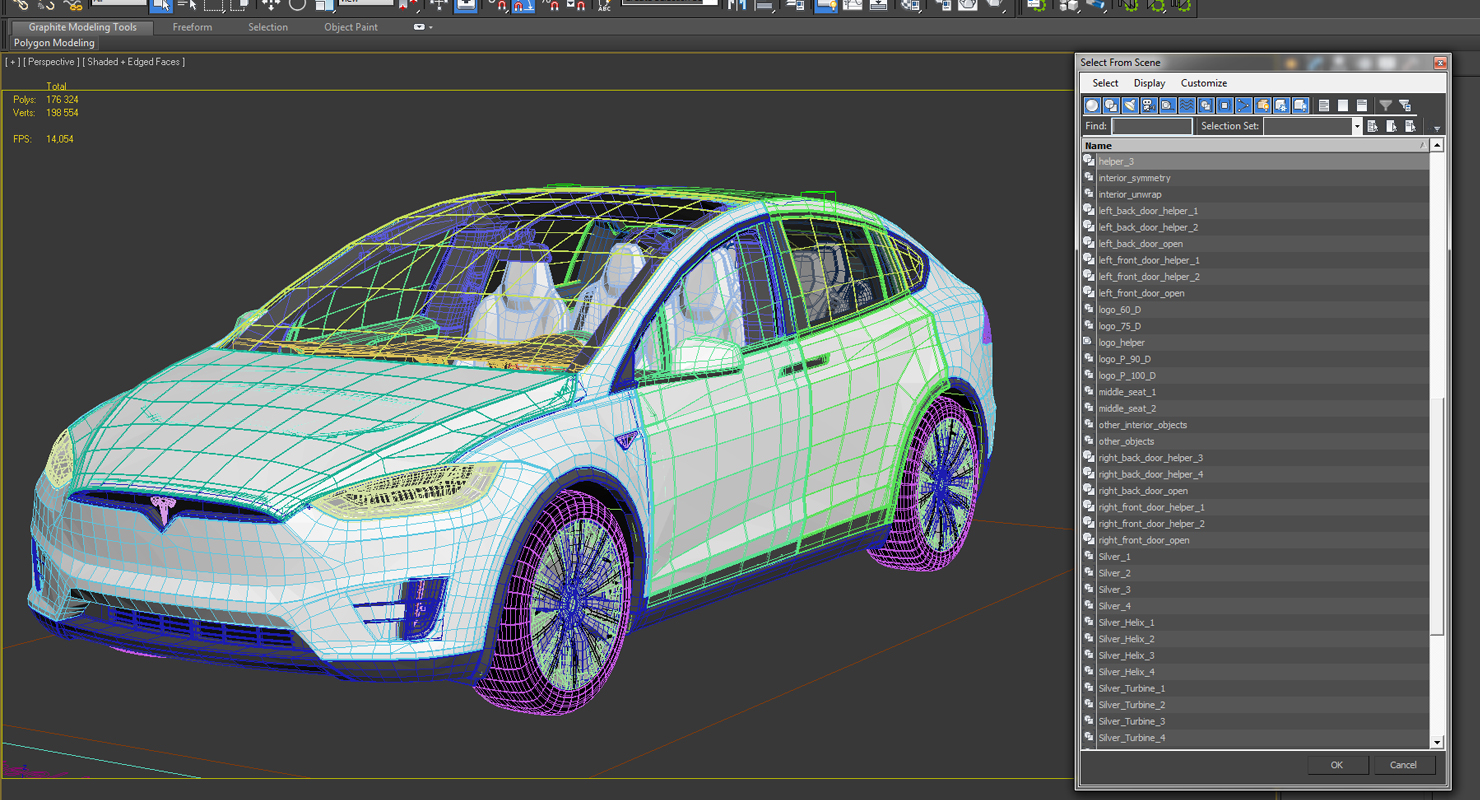Click the Select None icon beside Selection Set
This screenshot has width=1480, height=800.
(1392, 126)
